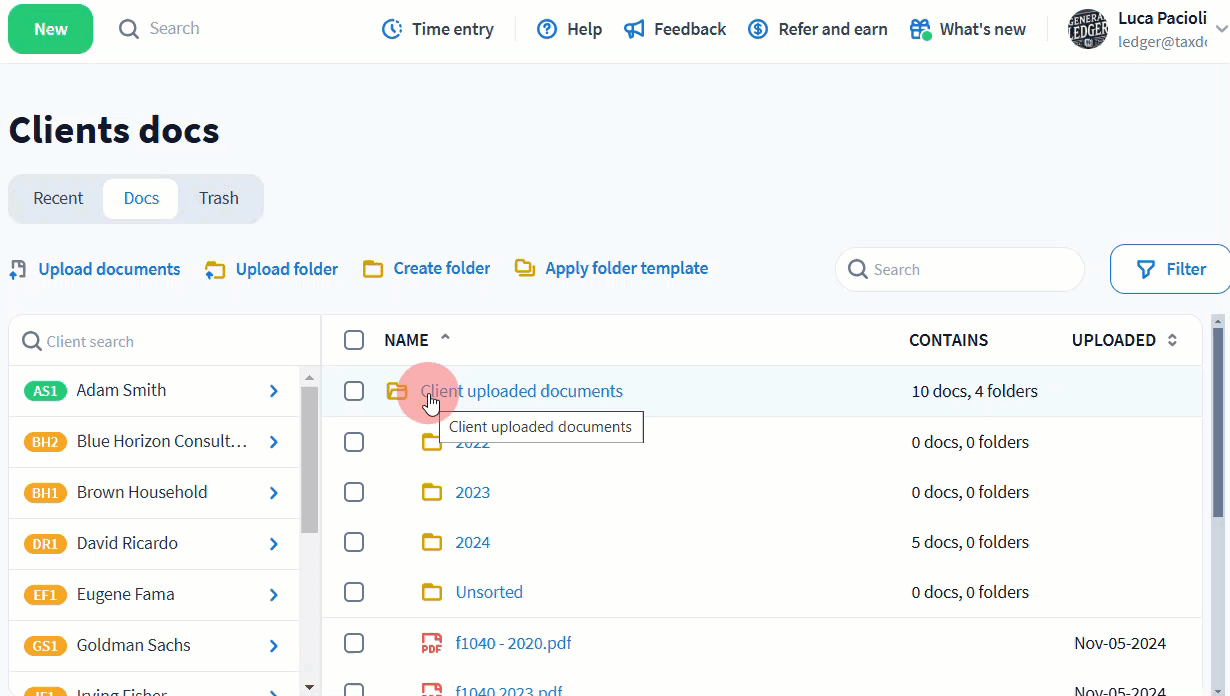Switch to the Trash tab

(x=218, y=198)
